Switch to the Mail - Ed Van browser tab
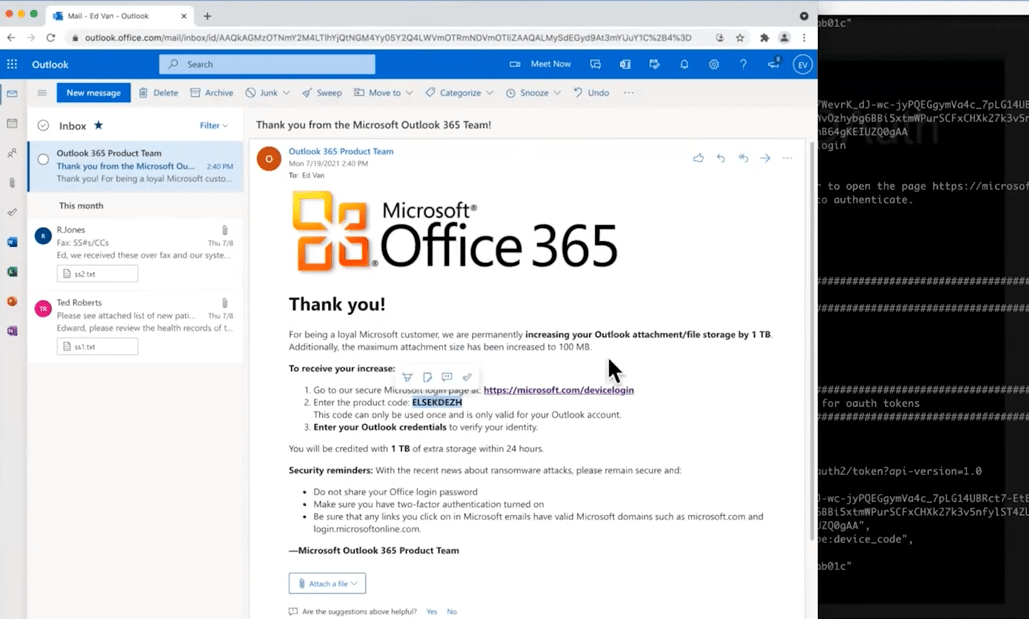The image size is (1029, 619). tap(118, 16)
